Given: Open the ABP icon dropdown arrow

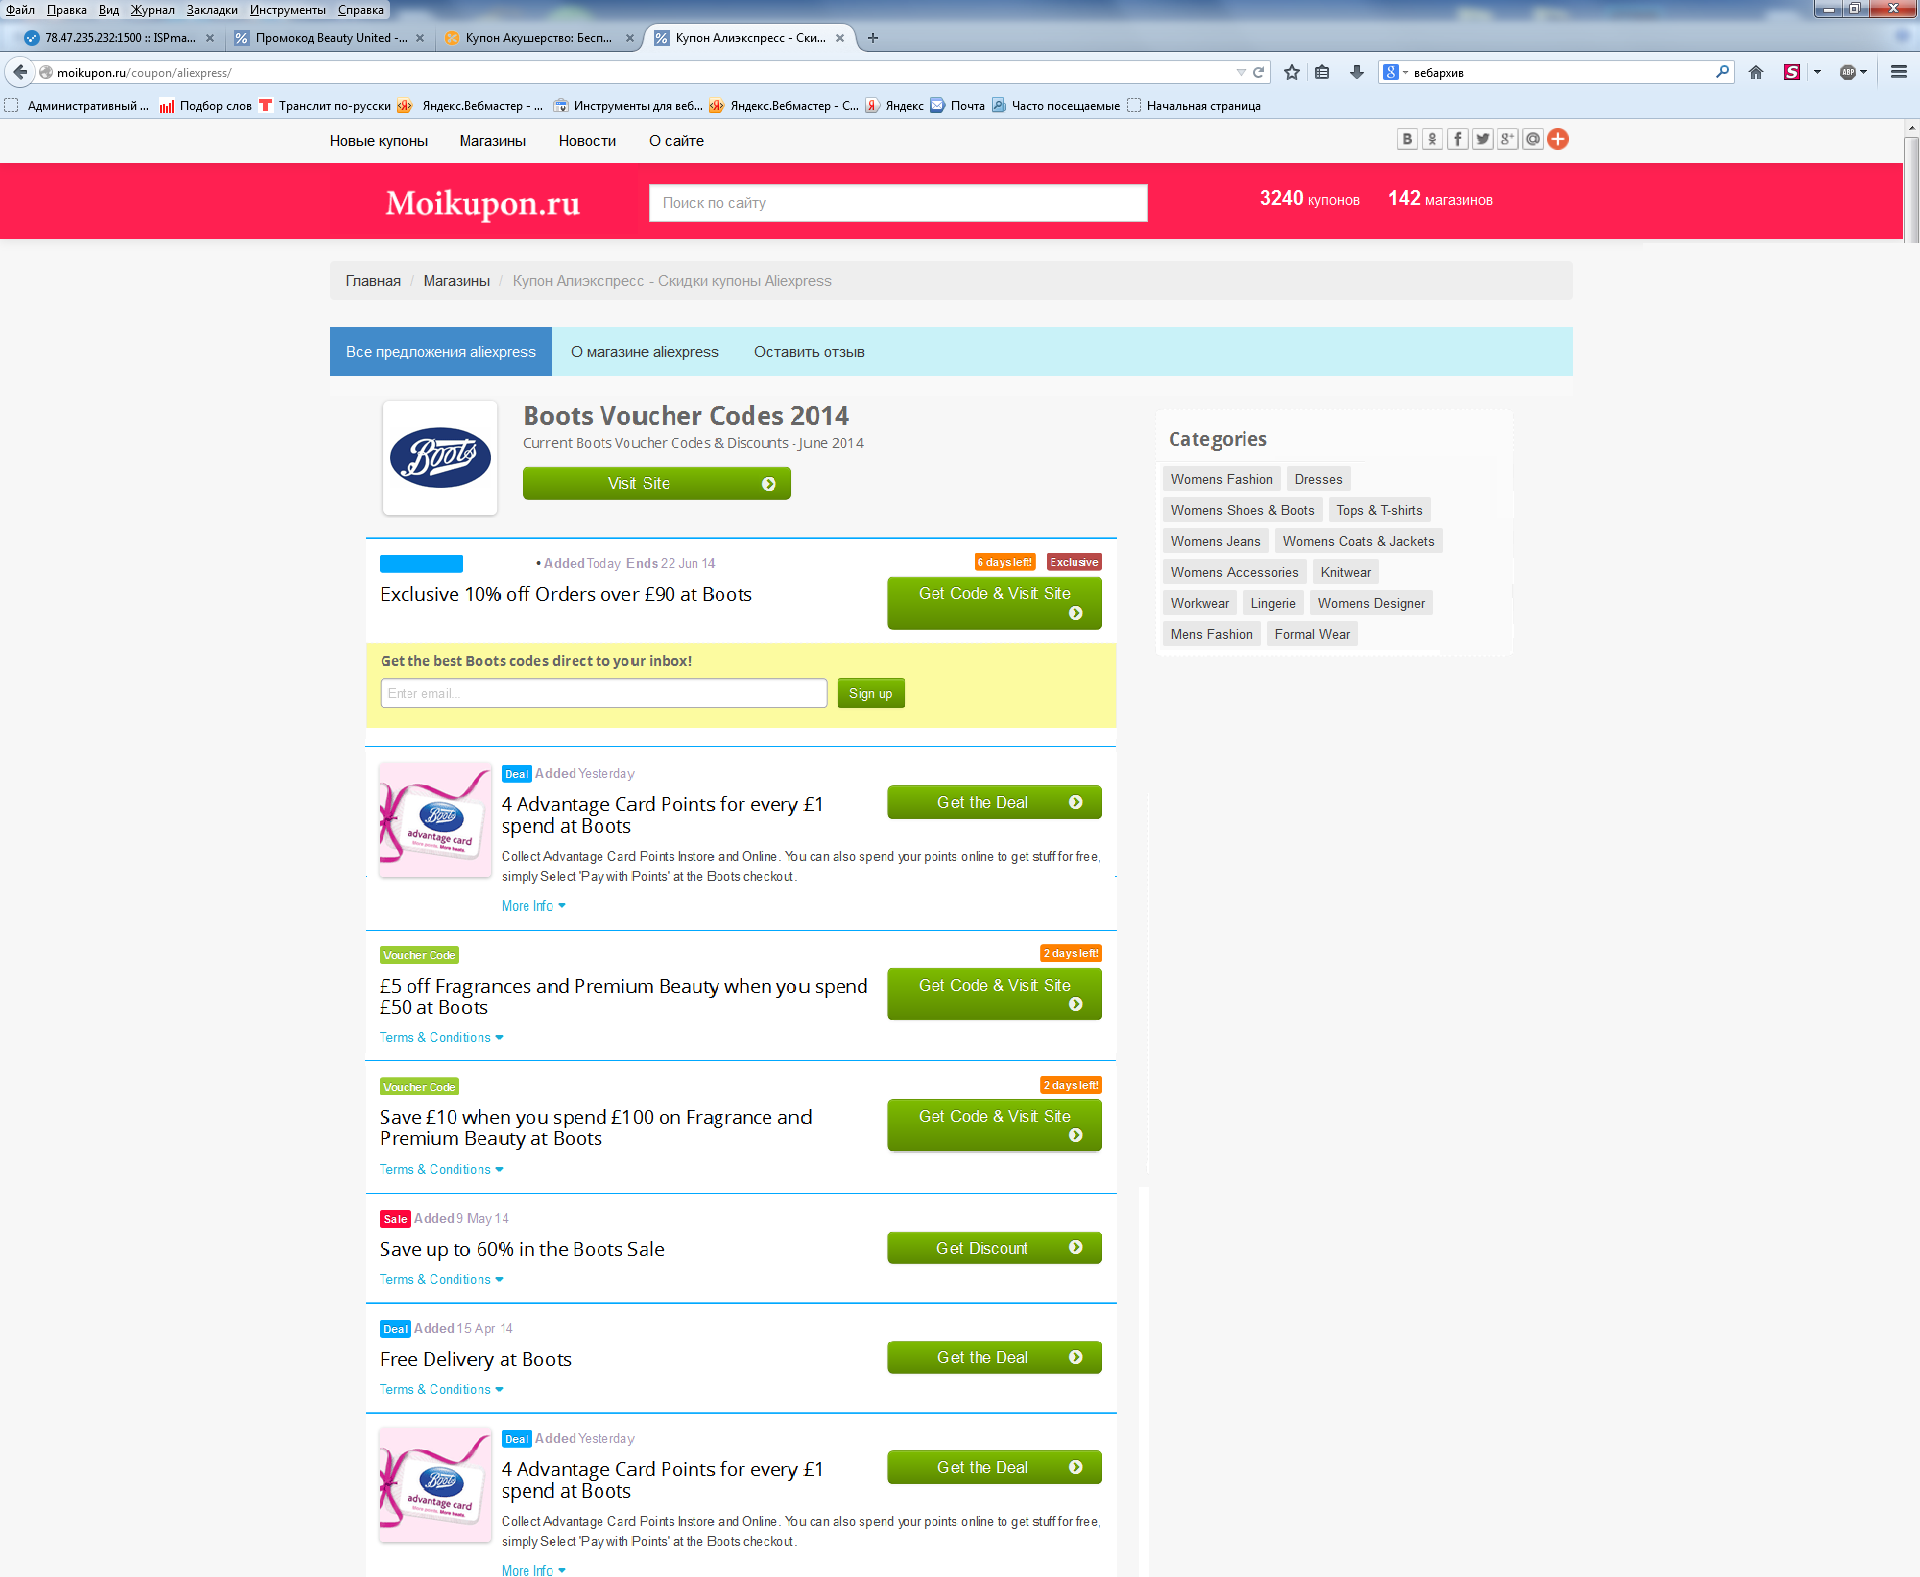Looking at the screenshot, I should click(1864, 72).
